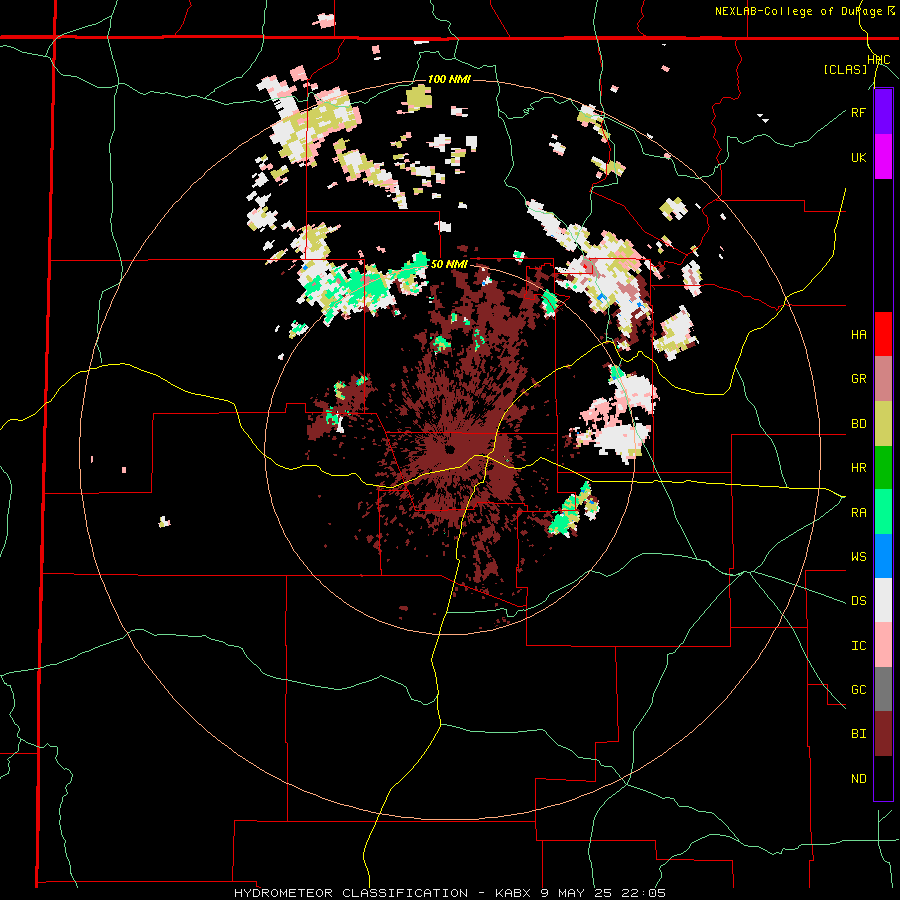Click the light green RA legend swatch
The image size is (900, 900).
[x=883, y=512]
